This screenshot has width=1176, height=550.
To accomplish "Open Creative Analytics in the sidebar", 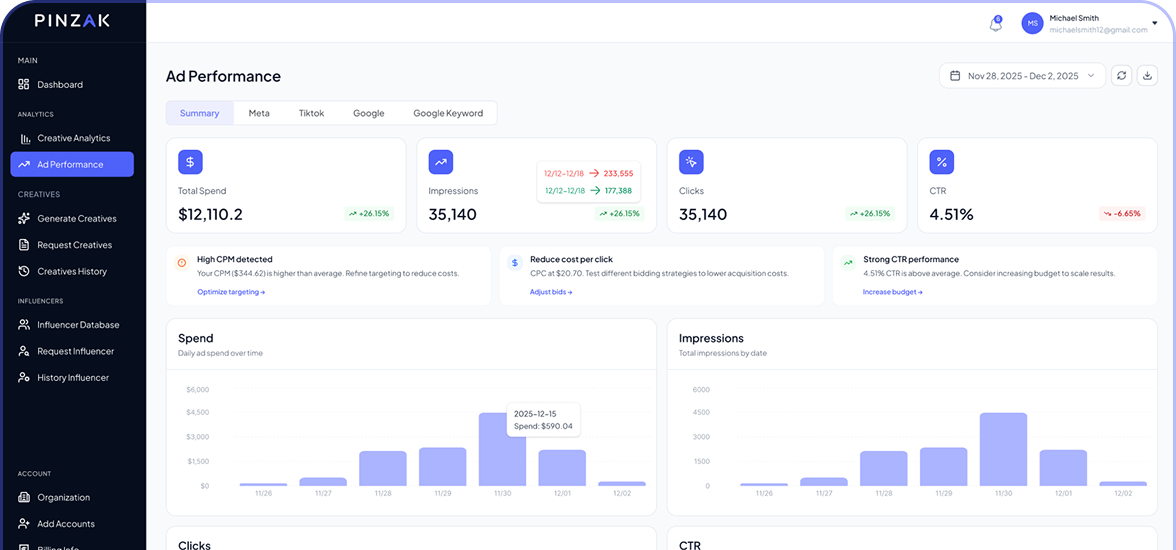I will pyautogui.click(x=73, y=138).
